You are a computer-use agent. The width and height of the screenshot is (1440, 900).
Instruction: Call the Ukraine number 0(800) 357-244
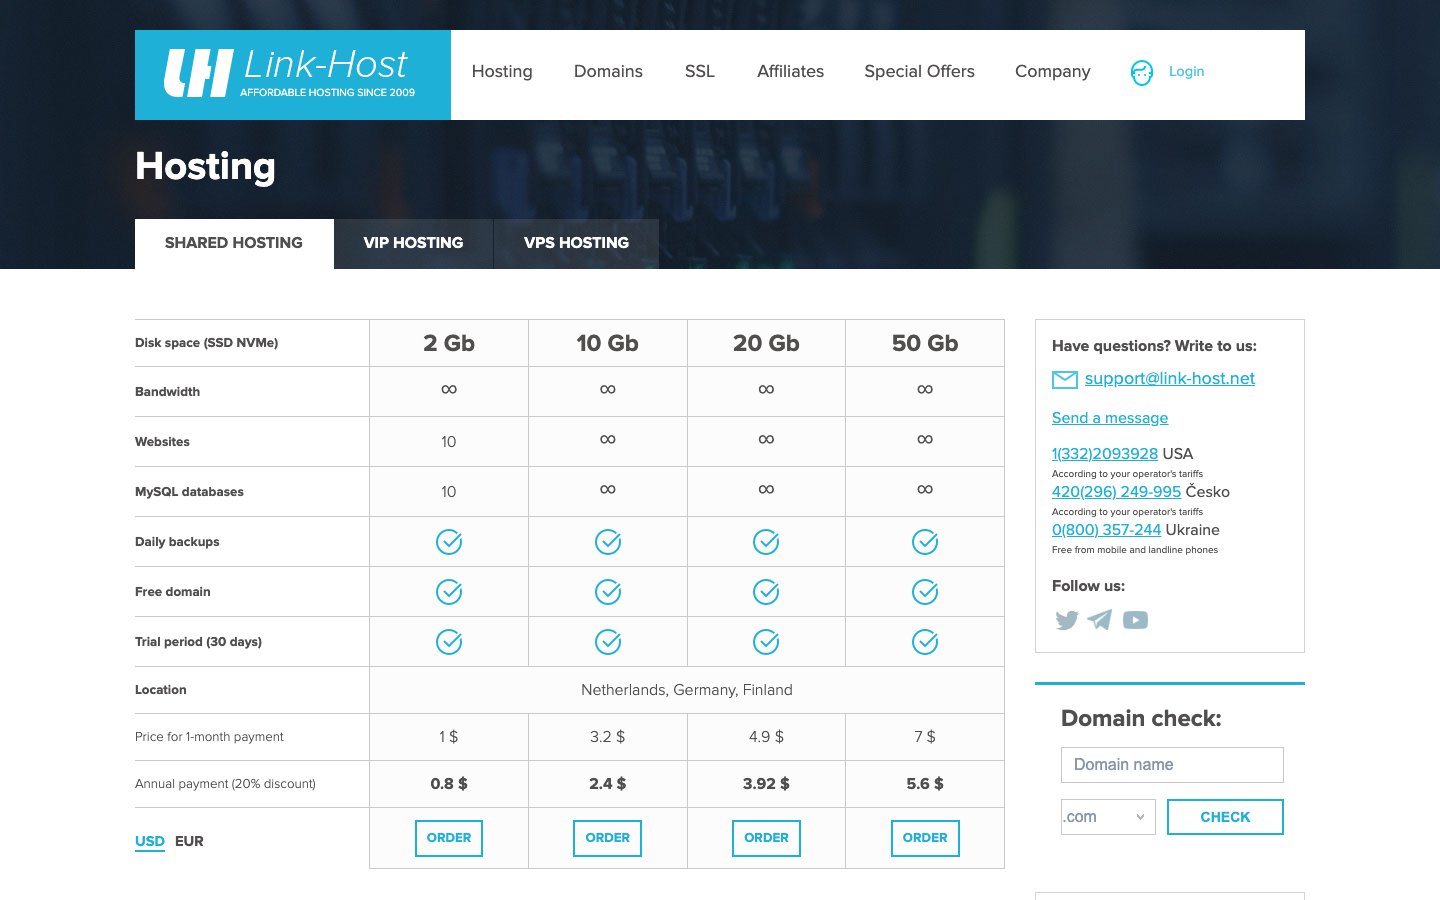(x=1106, y=530)
